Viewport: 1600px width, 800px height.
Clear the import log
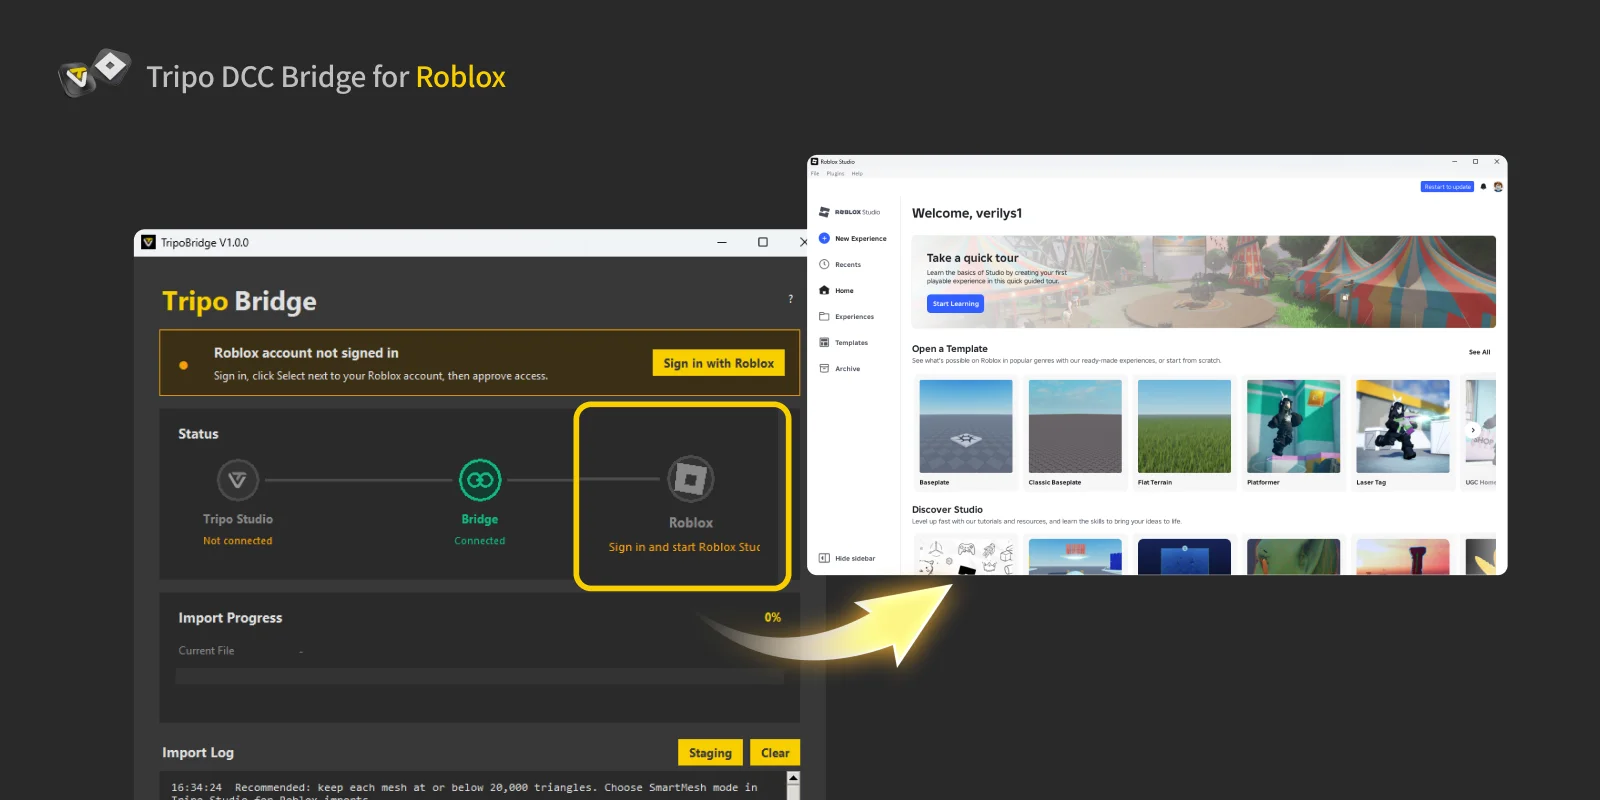click(775, 753)
